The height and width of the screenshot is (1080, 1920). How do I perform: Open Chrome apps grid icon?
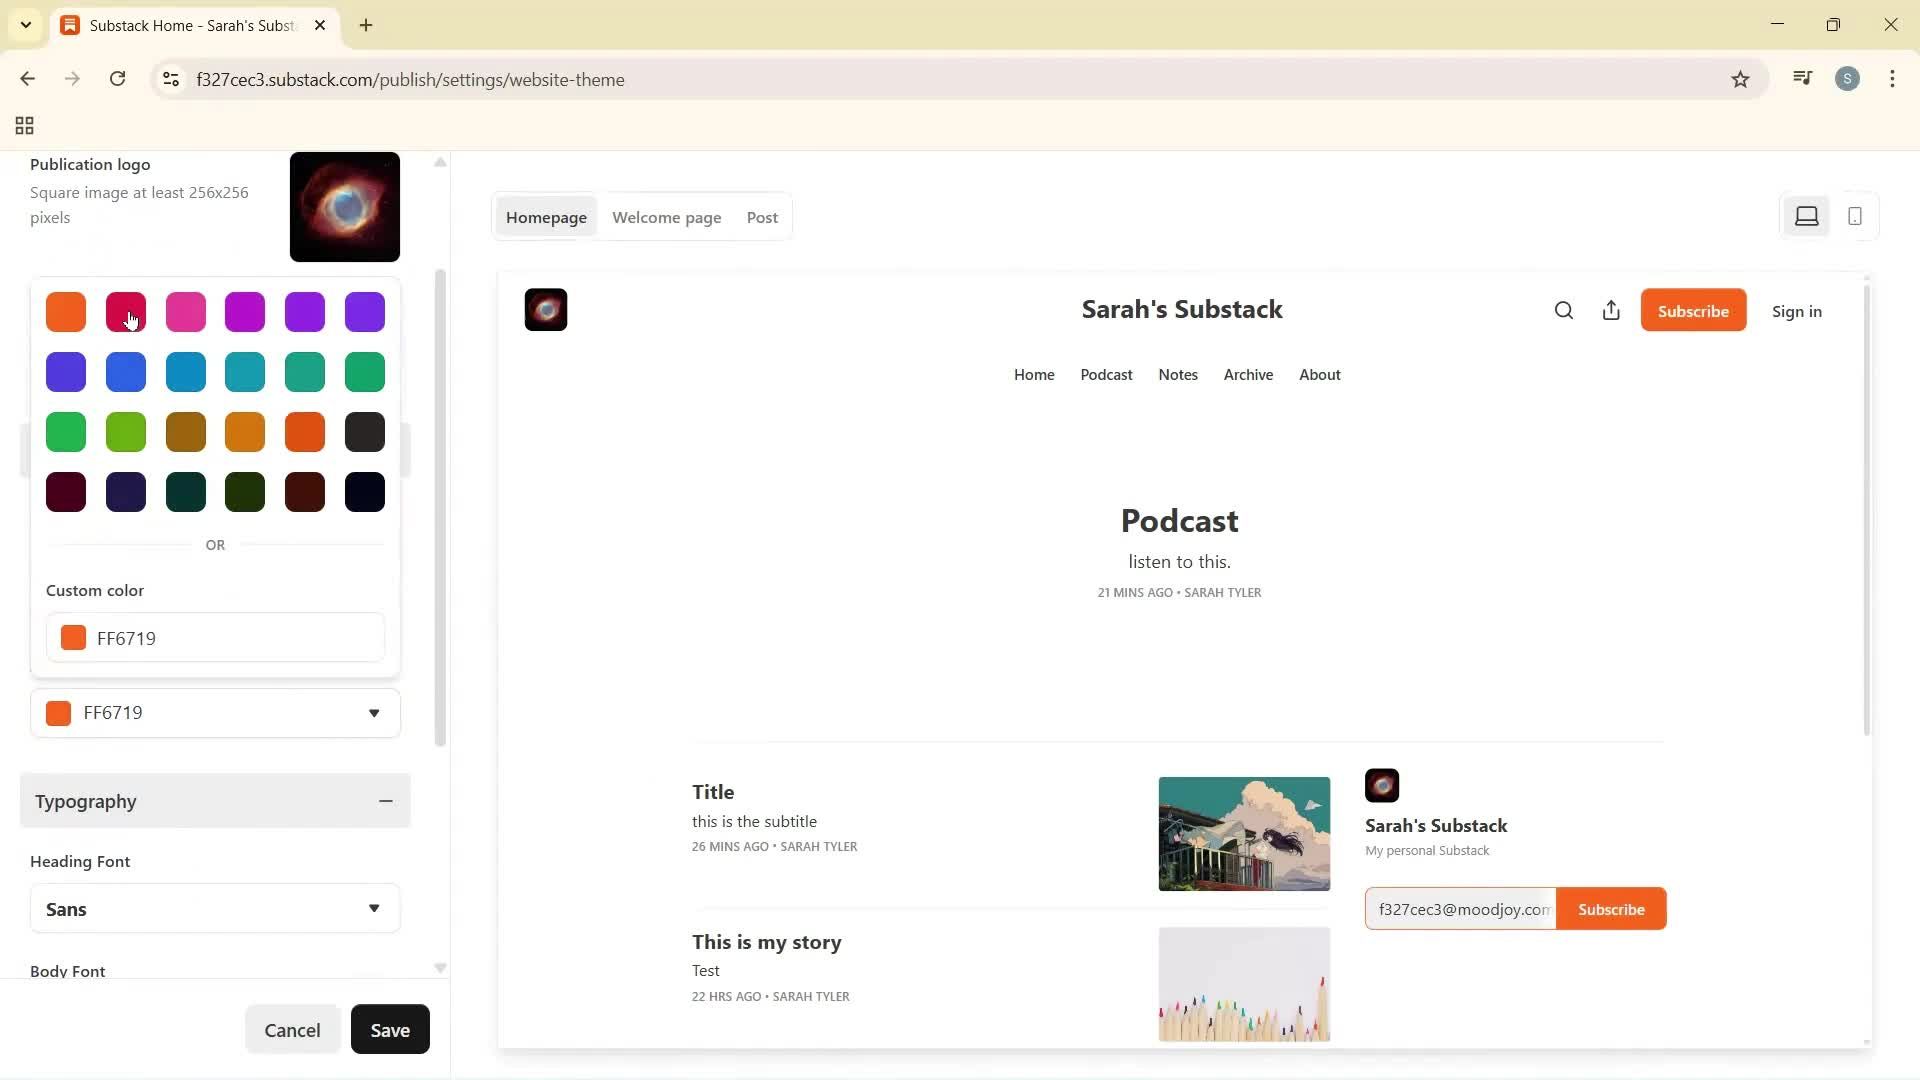(24, 126)
